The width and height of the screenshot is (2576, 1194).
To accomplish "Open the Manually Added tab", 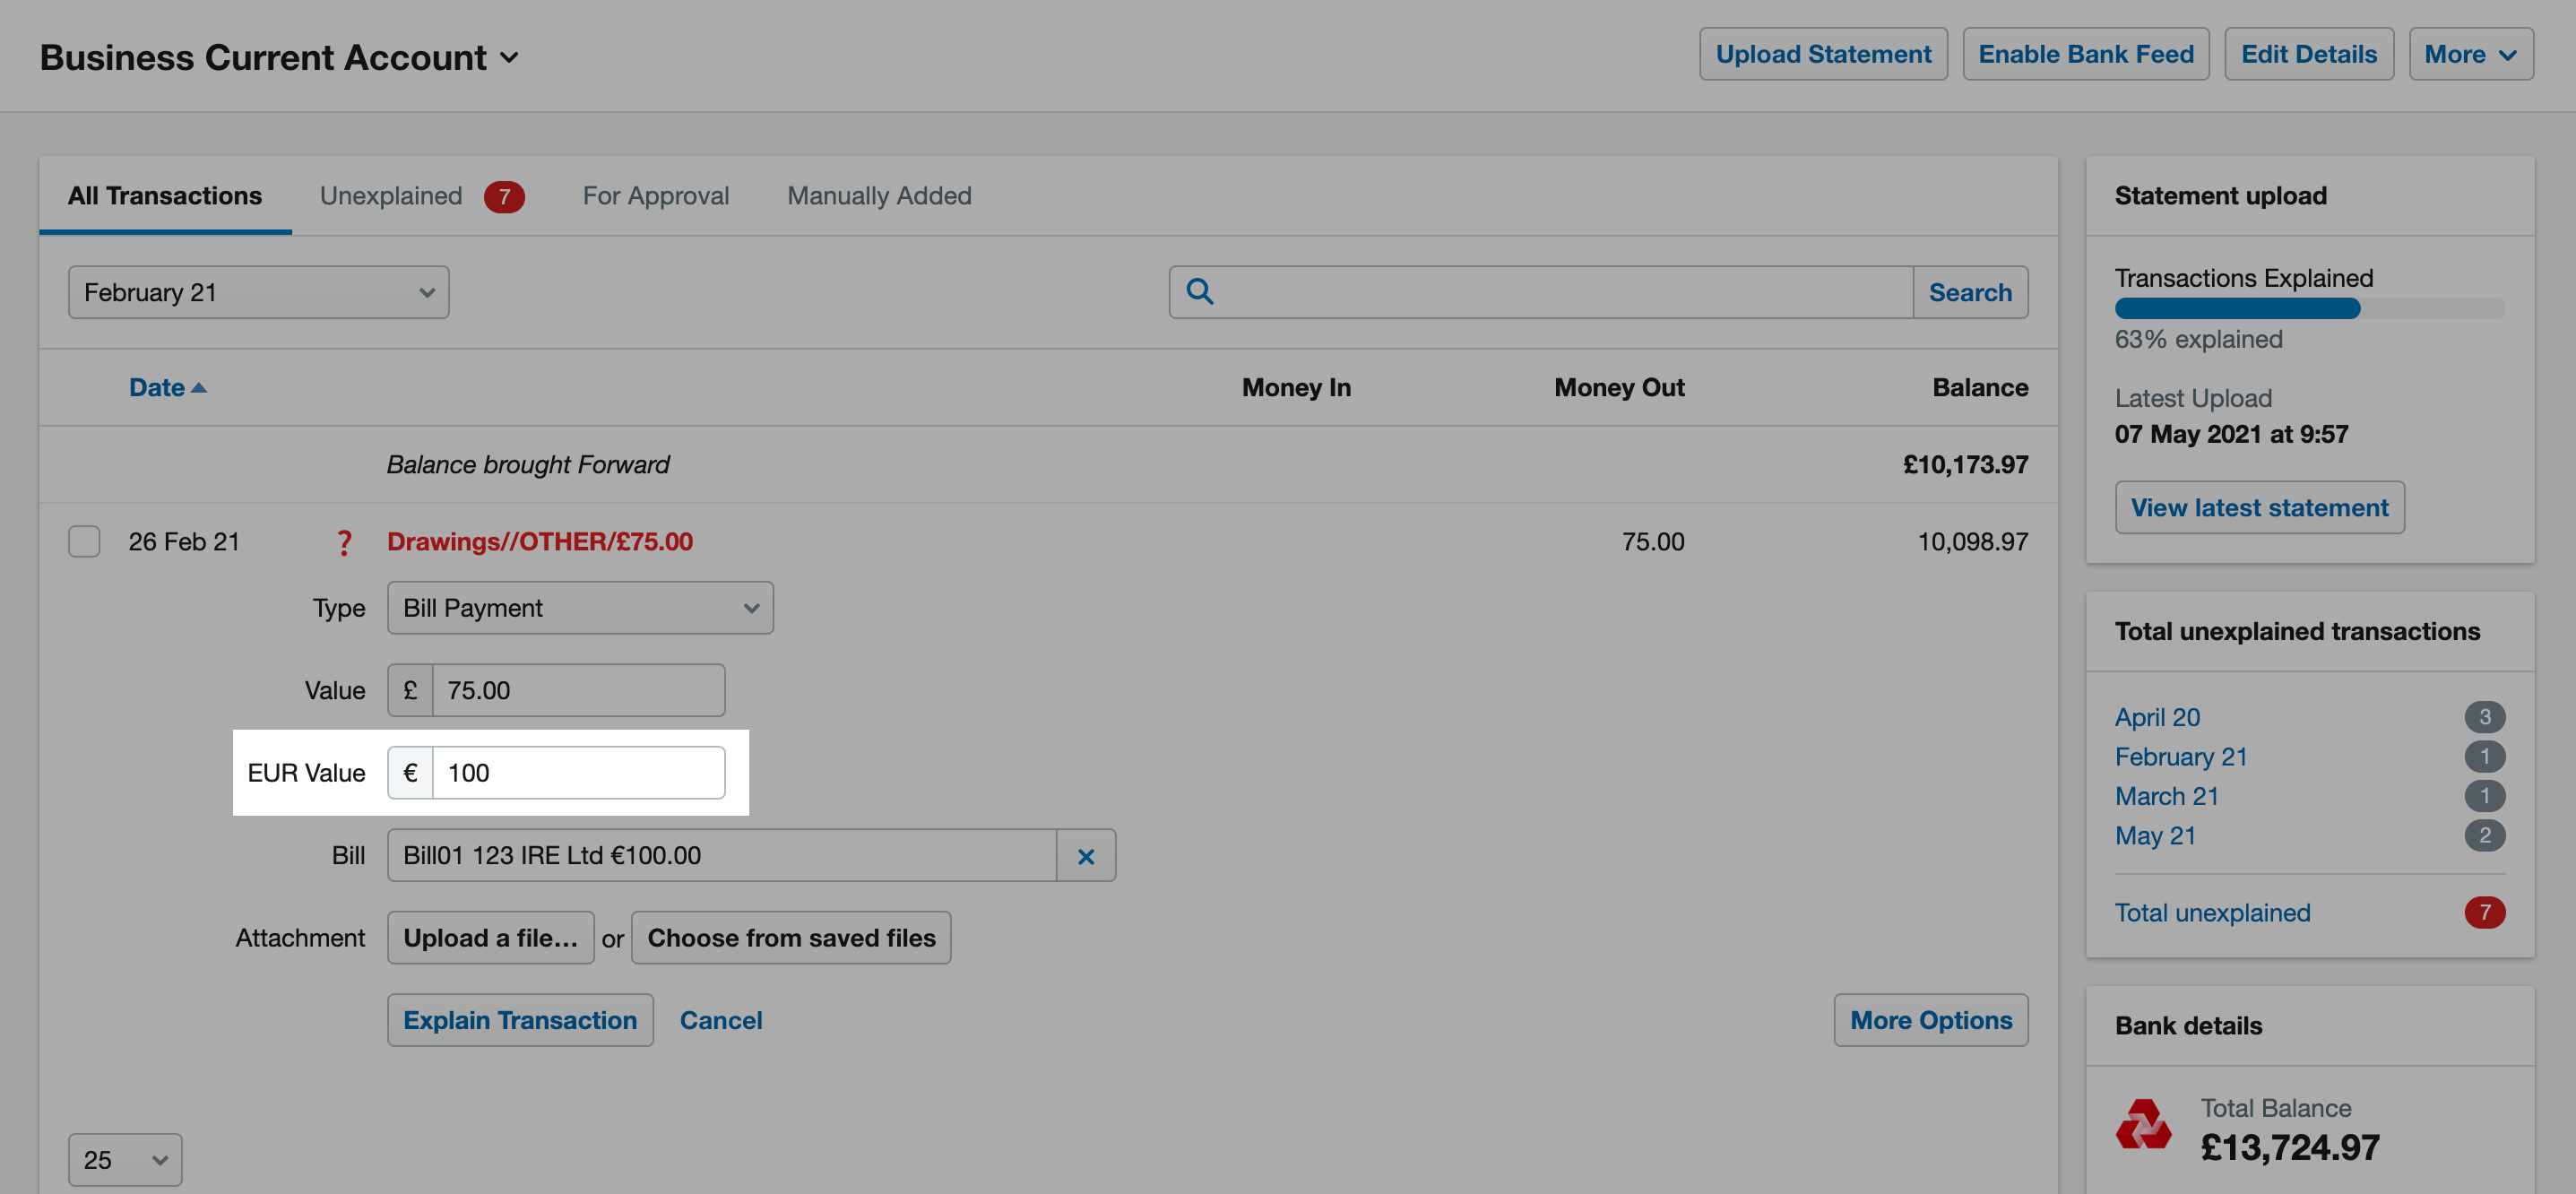I will (879, 196).
